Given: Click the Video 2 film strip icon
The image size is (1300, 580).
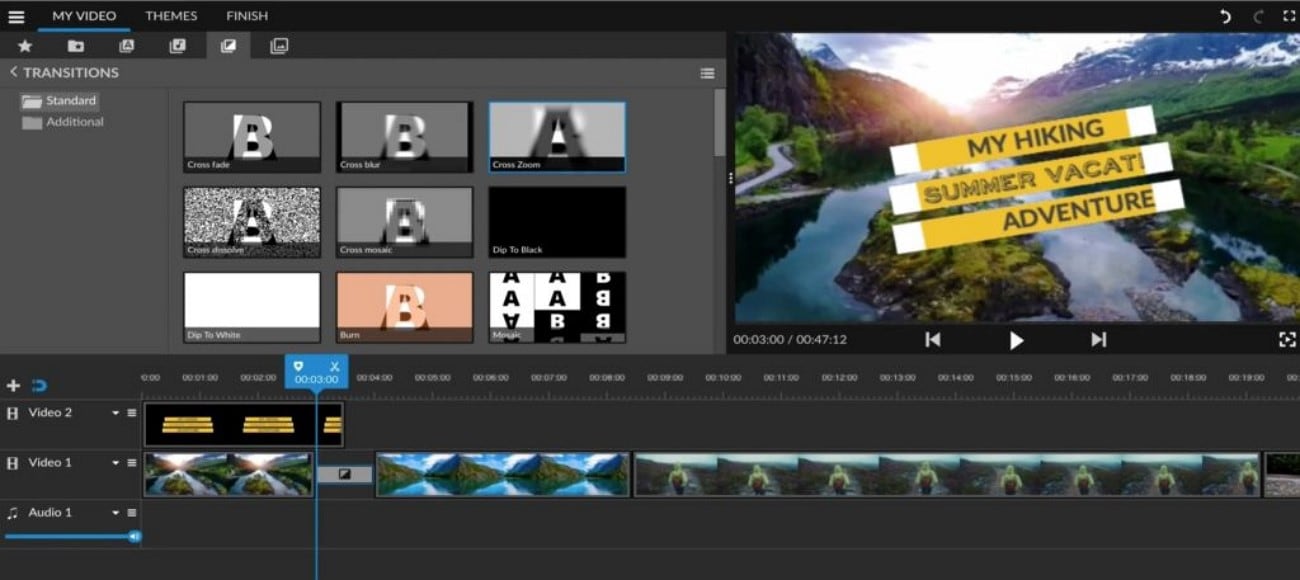Looking at the screenshot, I should (x=13, y=413).
